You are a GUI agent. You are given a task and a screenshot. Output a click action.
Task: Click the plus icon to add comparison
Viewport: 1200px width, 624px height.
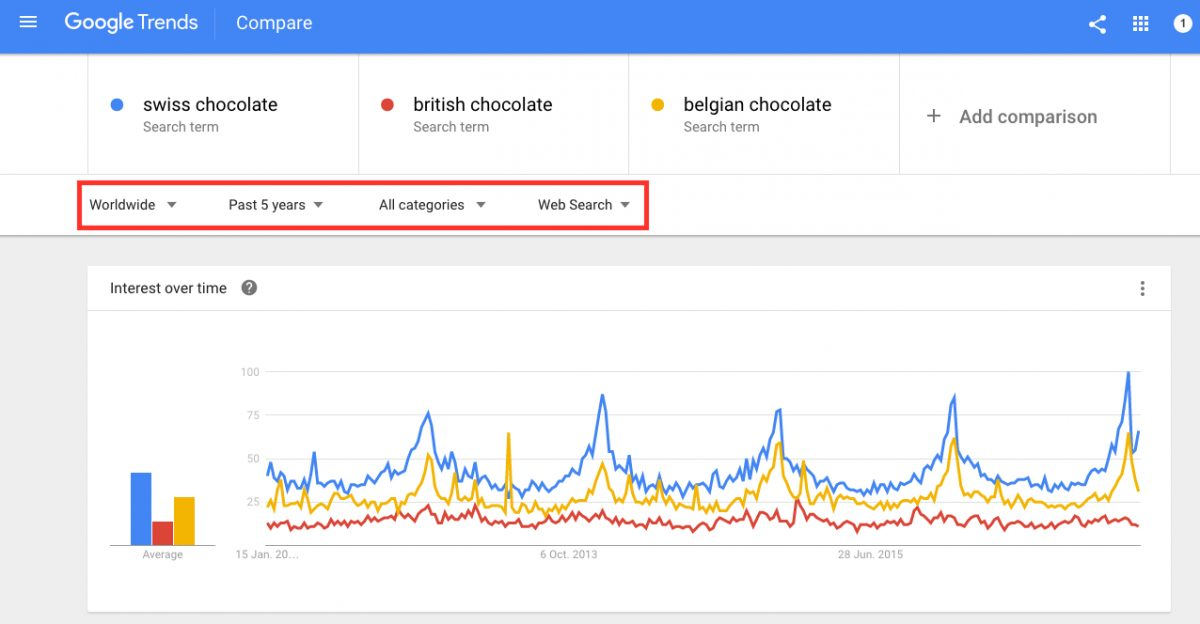(934, 116)
